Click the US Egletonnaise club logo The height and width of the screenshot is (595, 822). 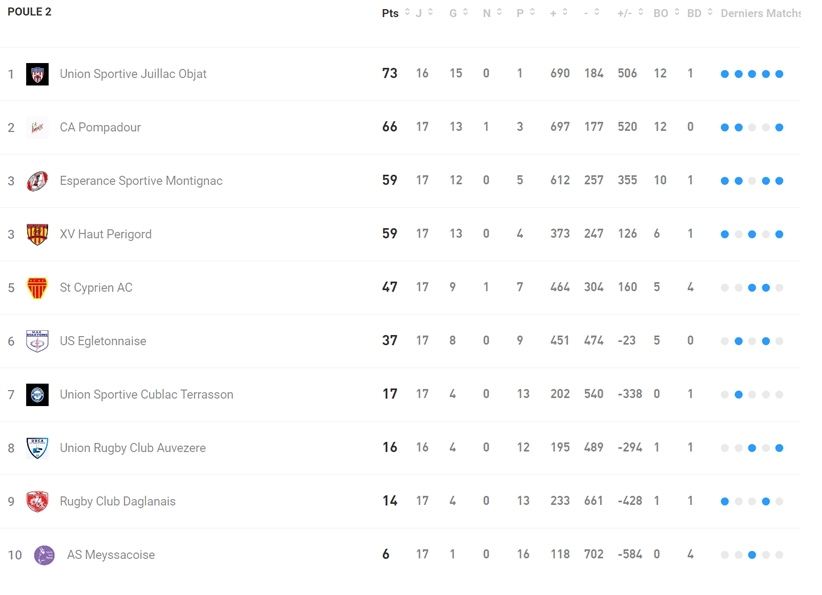(37, 341)
